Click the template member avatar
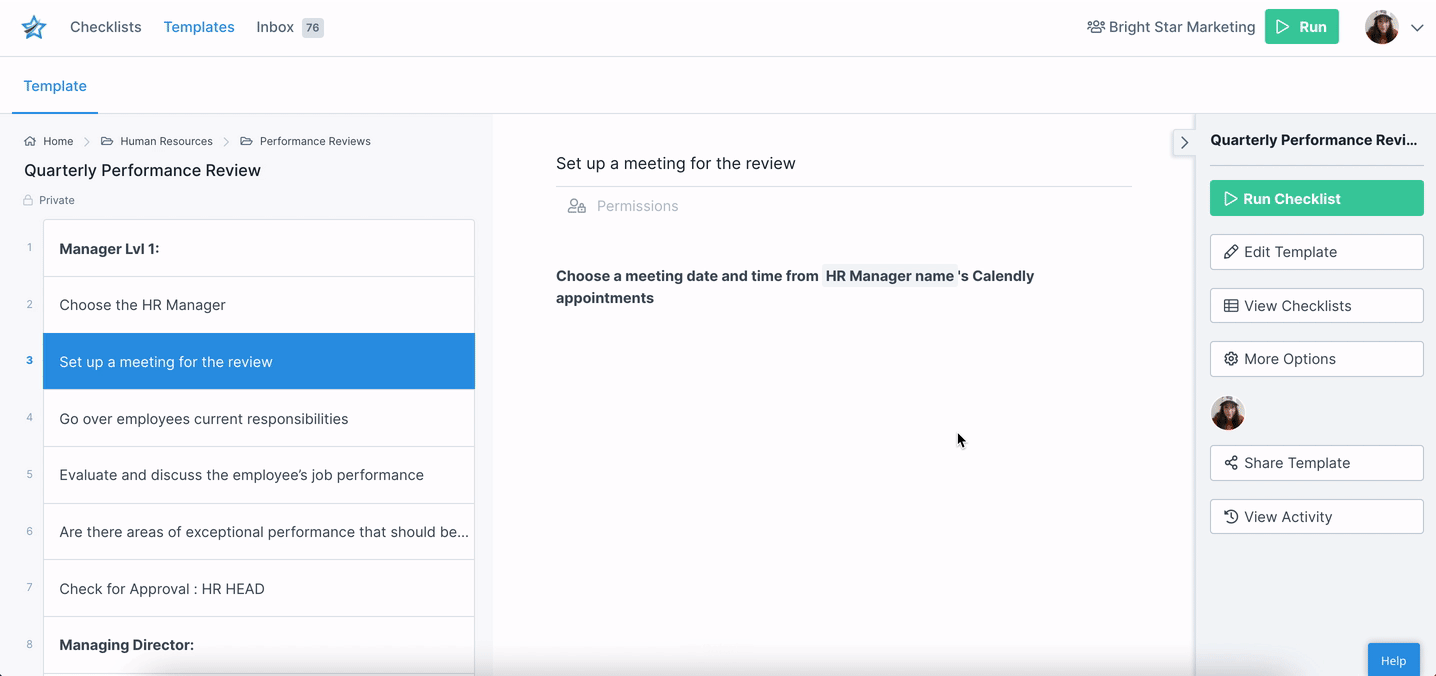This screenshot has height=676, width=1436. click(1228, 412)
